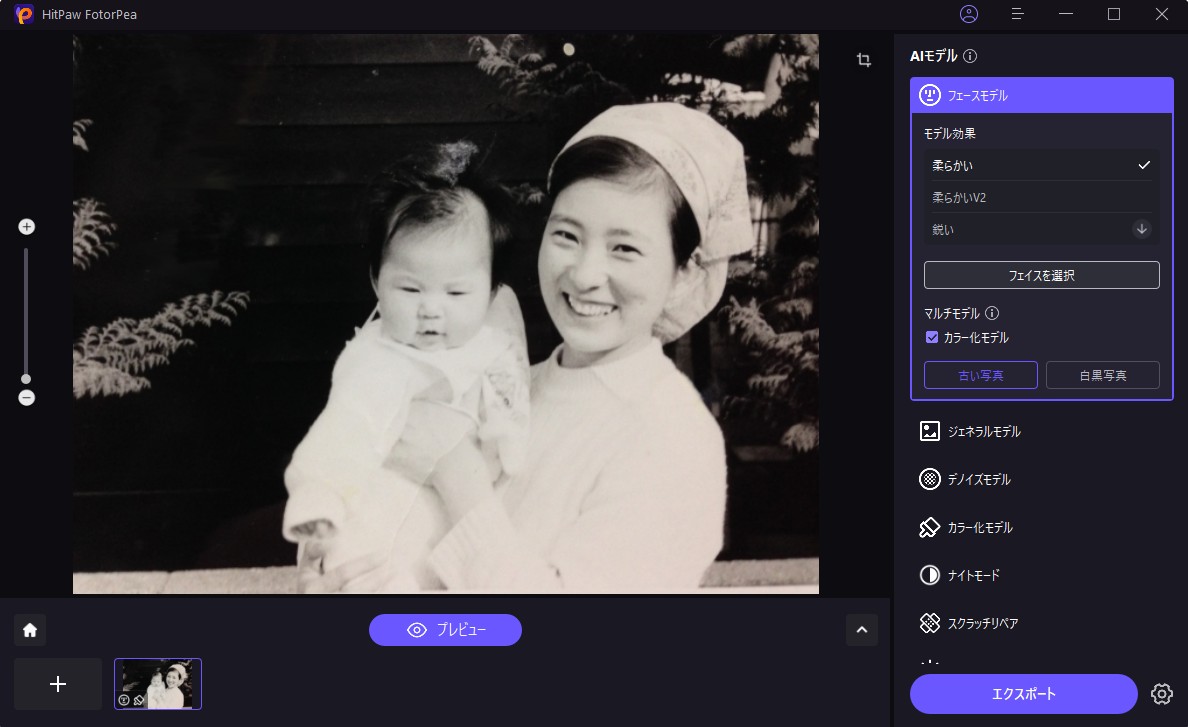
Task: Open the settings gear icon
Action: (x=1161, y=694)
